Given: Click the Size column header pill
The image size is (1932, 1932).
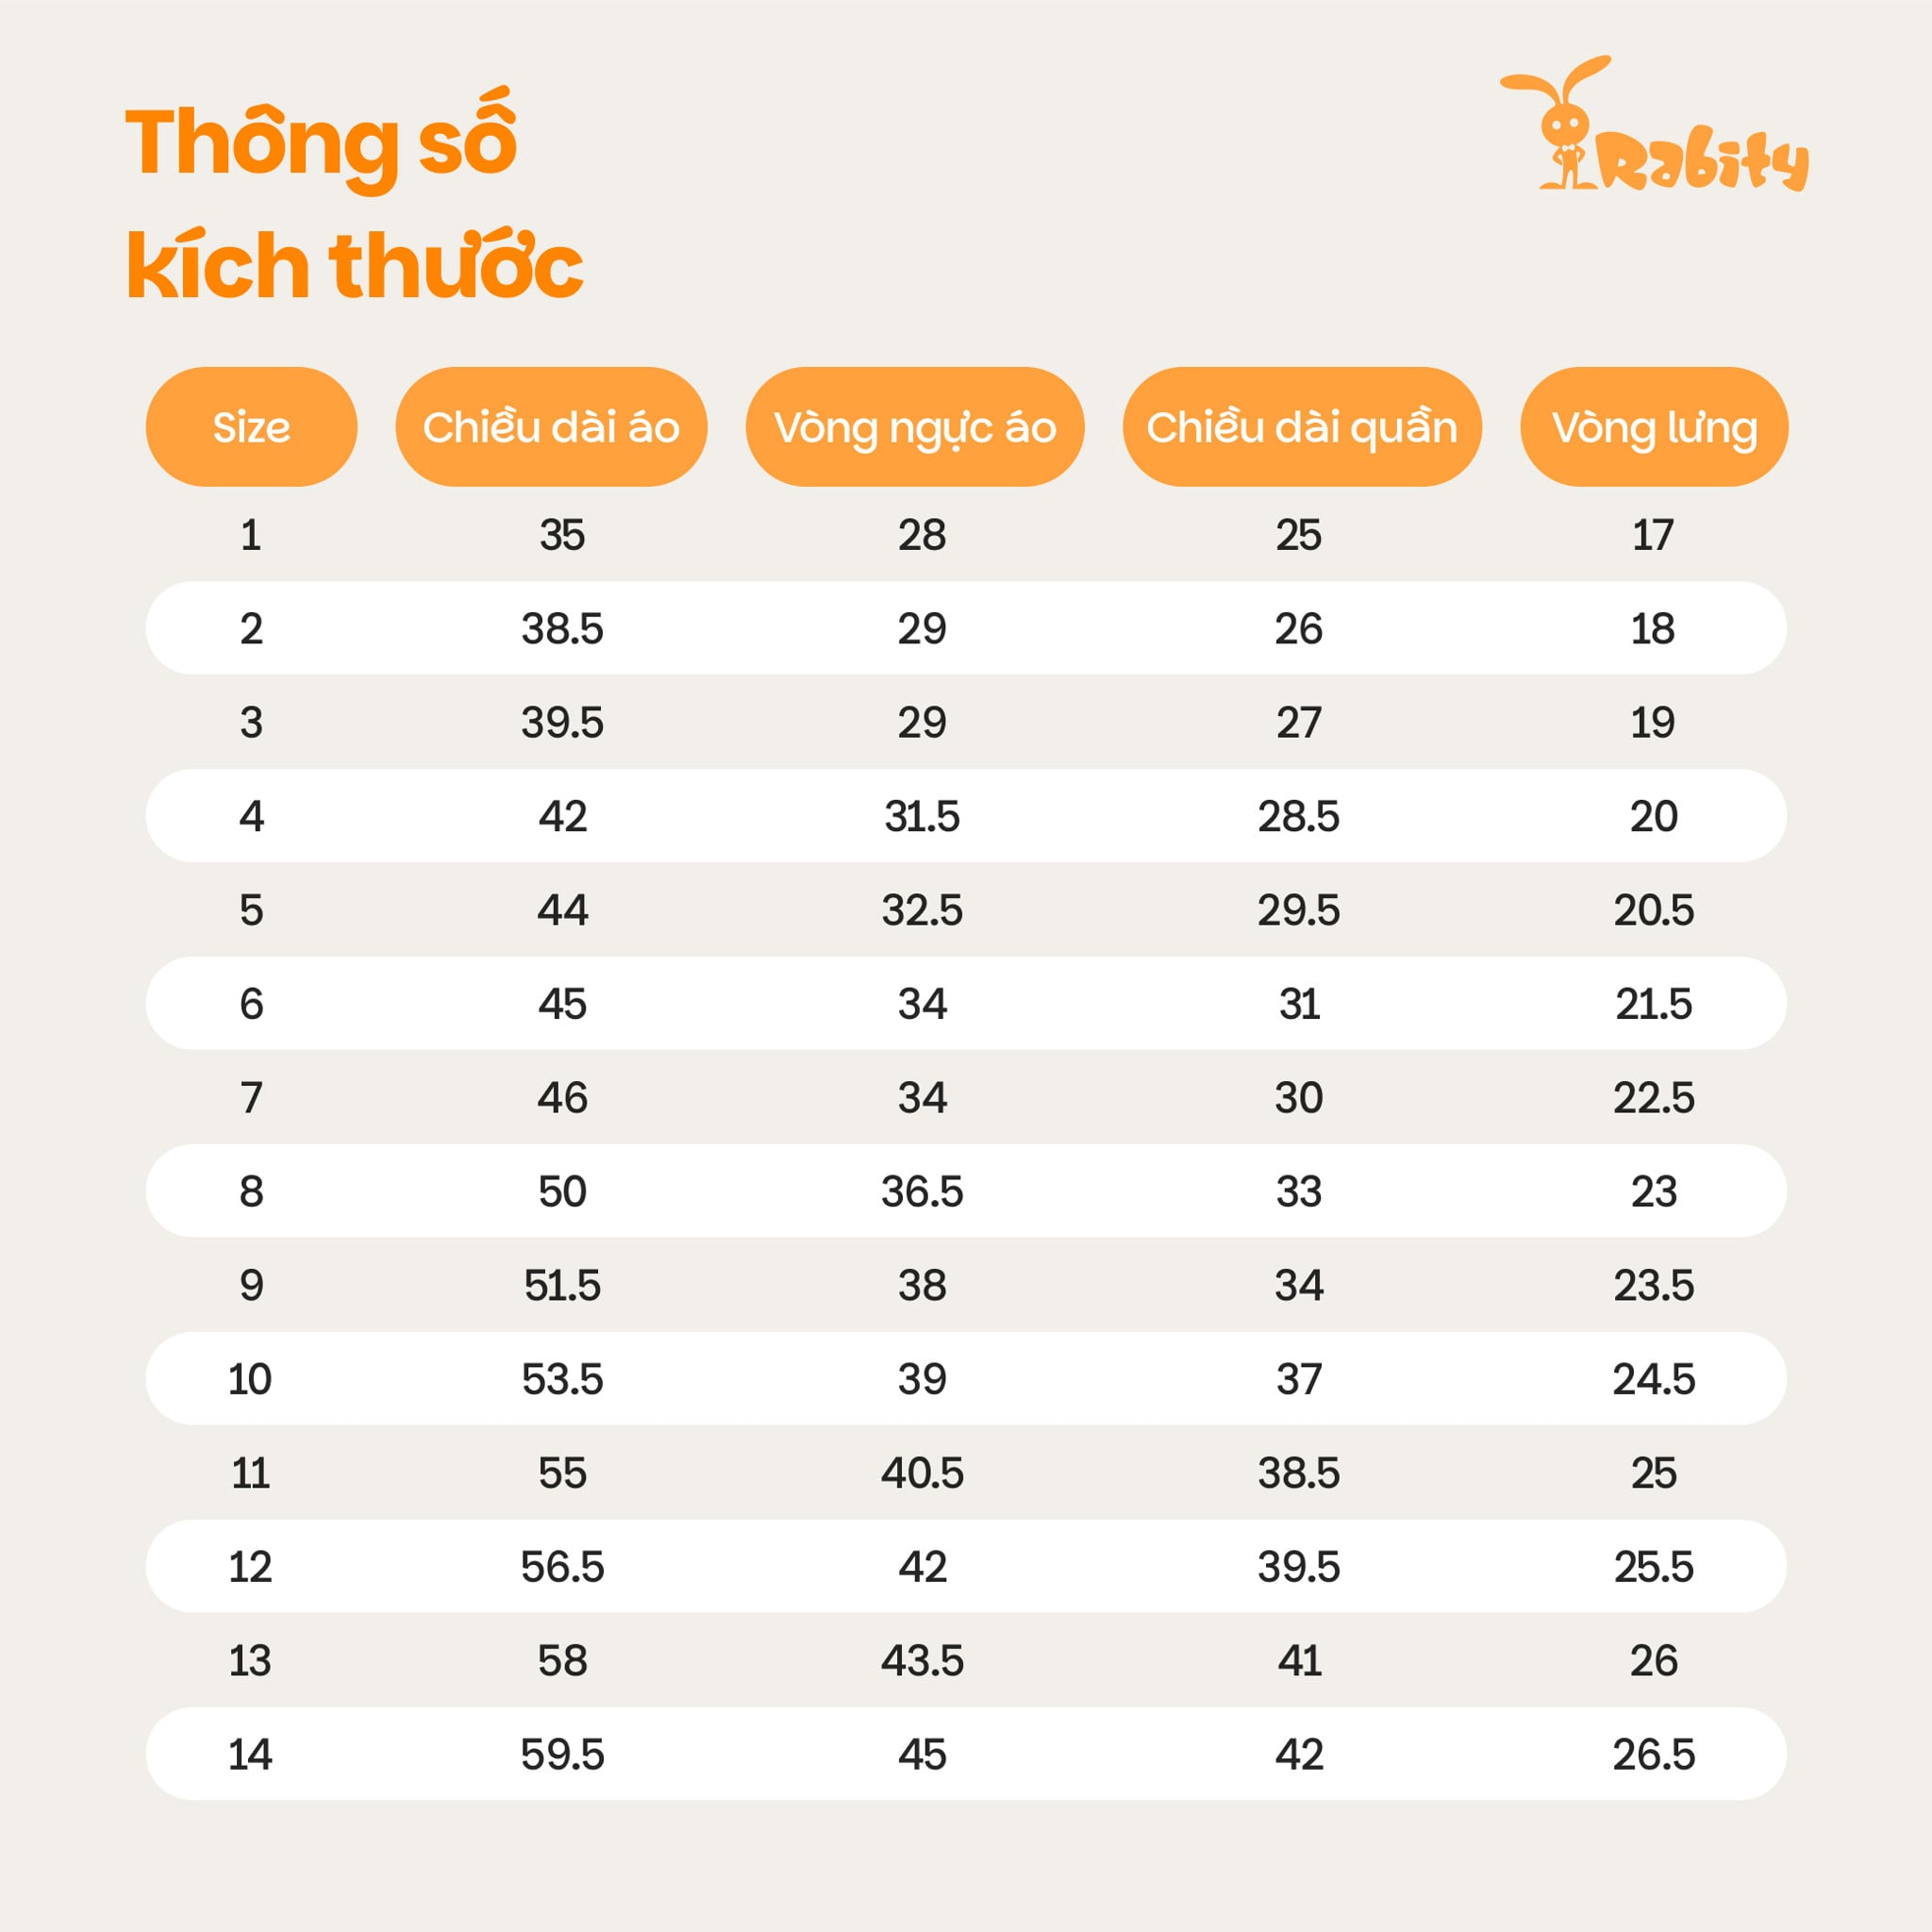Looking at the screenshot, I should coord(251,427).
